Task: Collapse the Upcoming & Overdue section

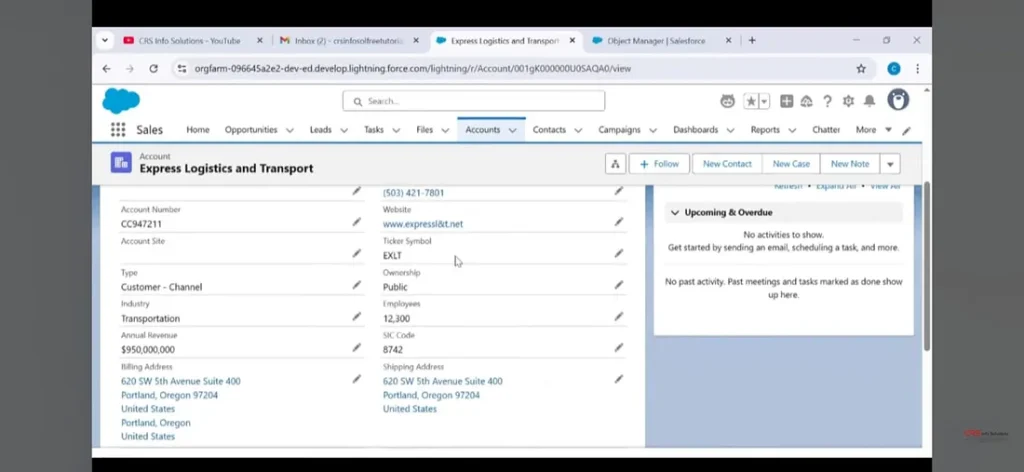Action: point(675,212)
